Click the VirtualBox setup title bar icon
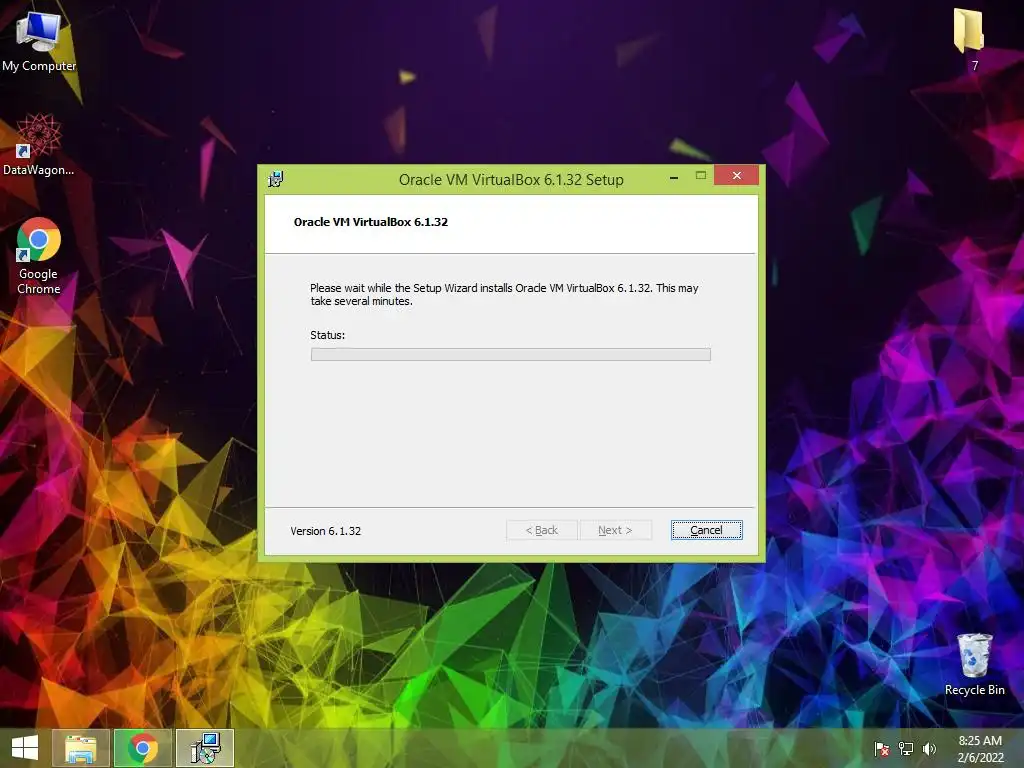Viewport: 1024px width, 768px height. pyautogui.click(x=276, y=179)
